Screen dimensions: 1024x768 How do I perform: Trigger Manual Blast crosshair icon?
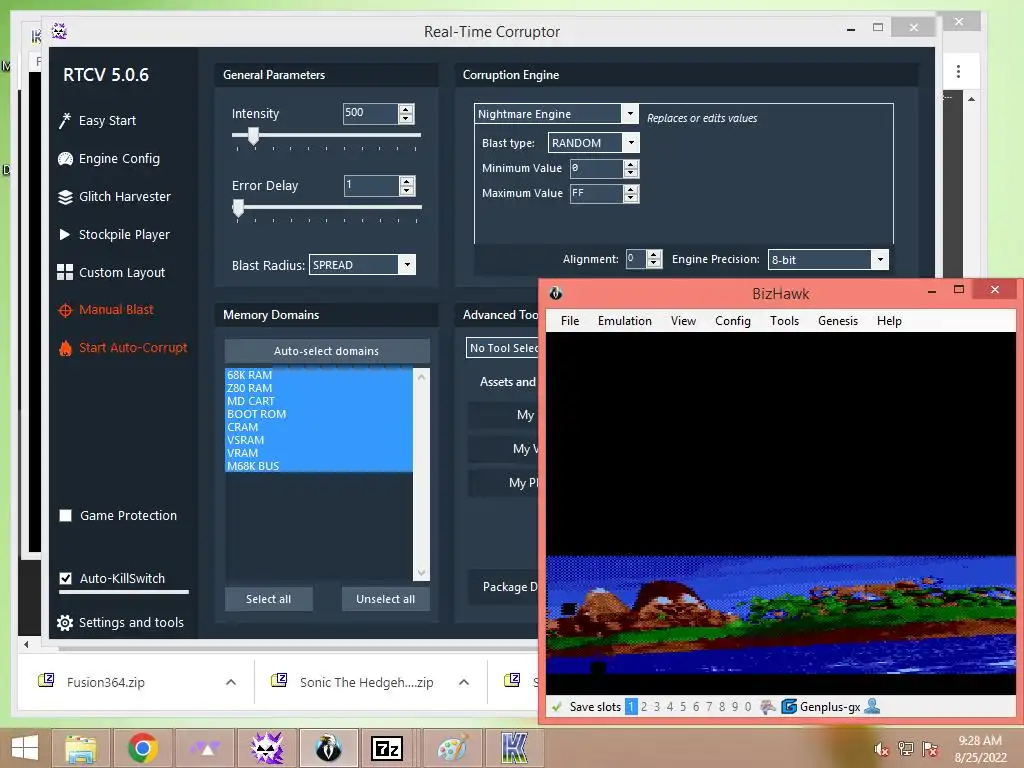point(65,310)
